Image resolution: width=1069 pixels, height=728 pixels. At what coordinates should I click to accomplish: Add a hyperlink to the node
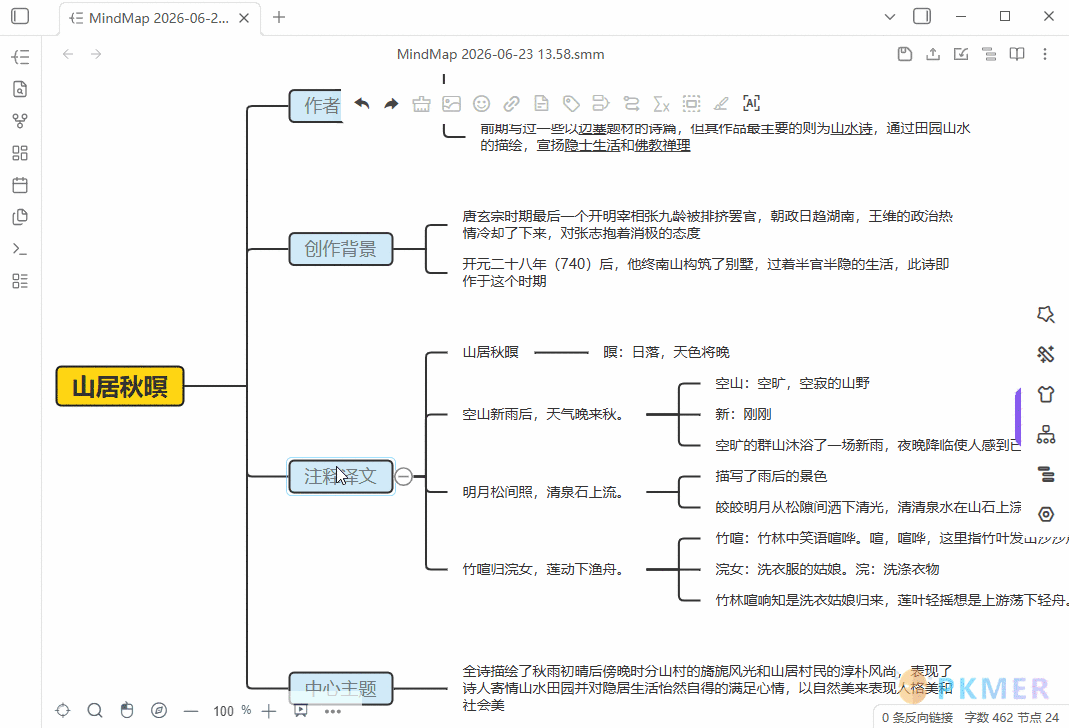(511, 104)
